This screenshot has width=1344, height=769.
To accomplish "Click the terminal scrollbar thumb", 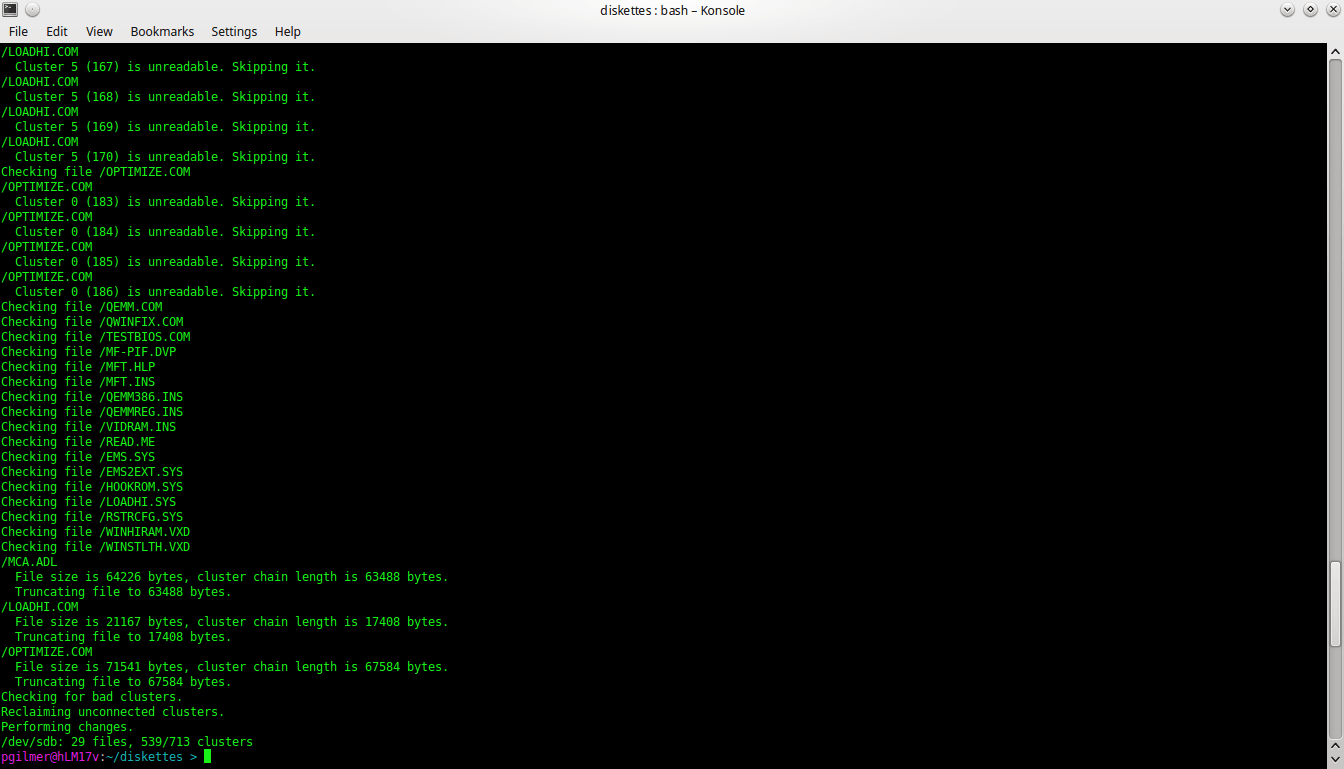I will pos(1336,604).
